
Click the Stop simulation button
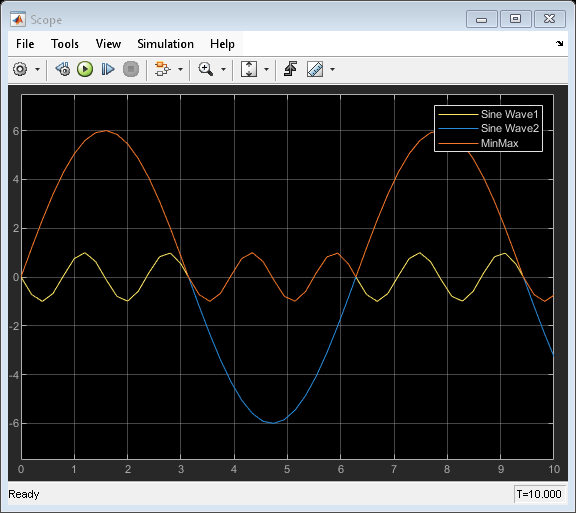(x=131, y=69)
